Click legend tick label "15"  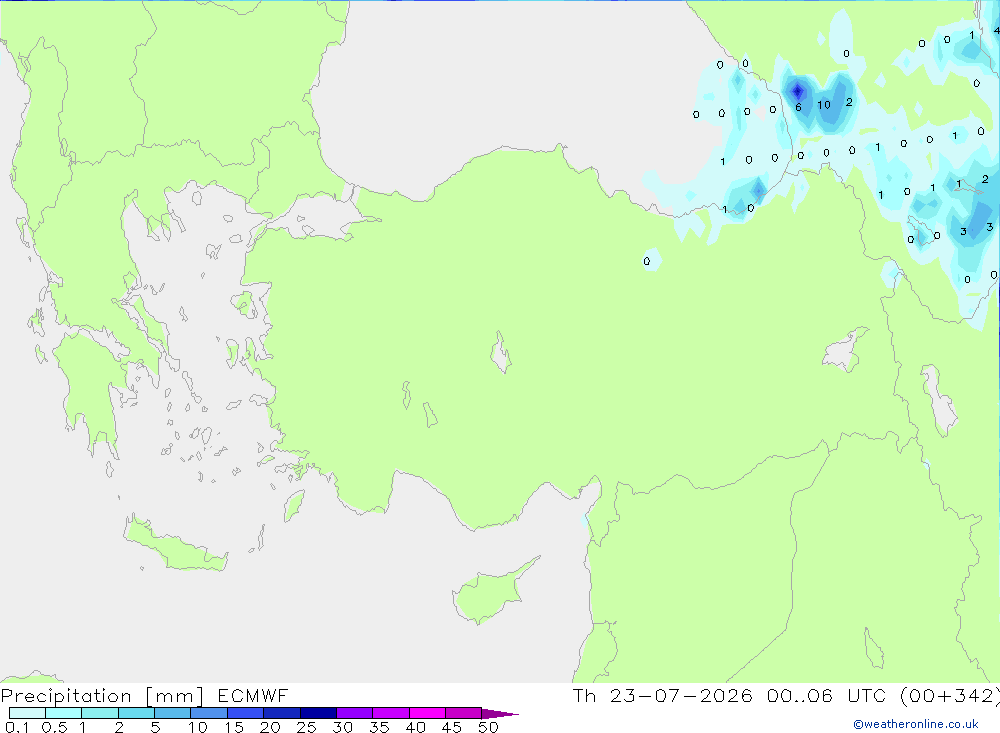[234, 727]
